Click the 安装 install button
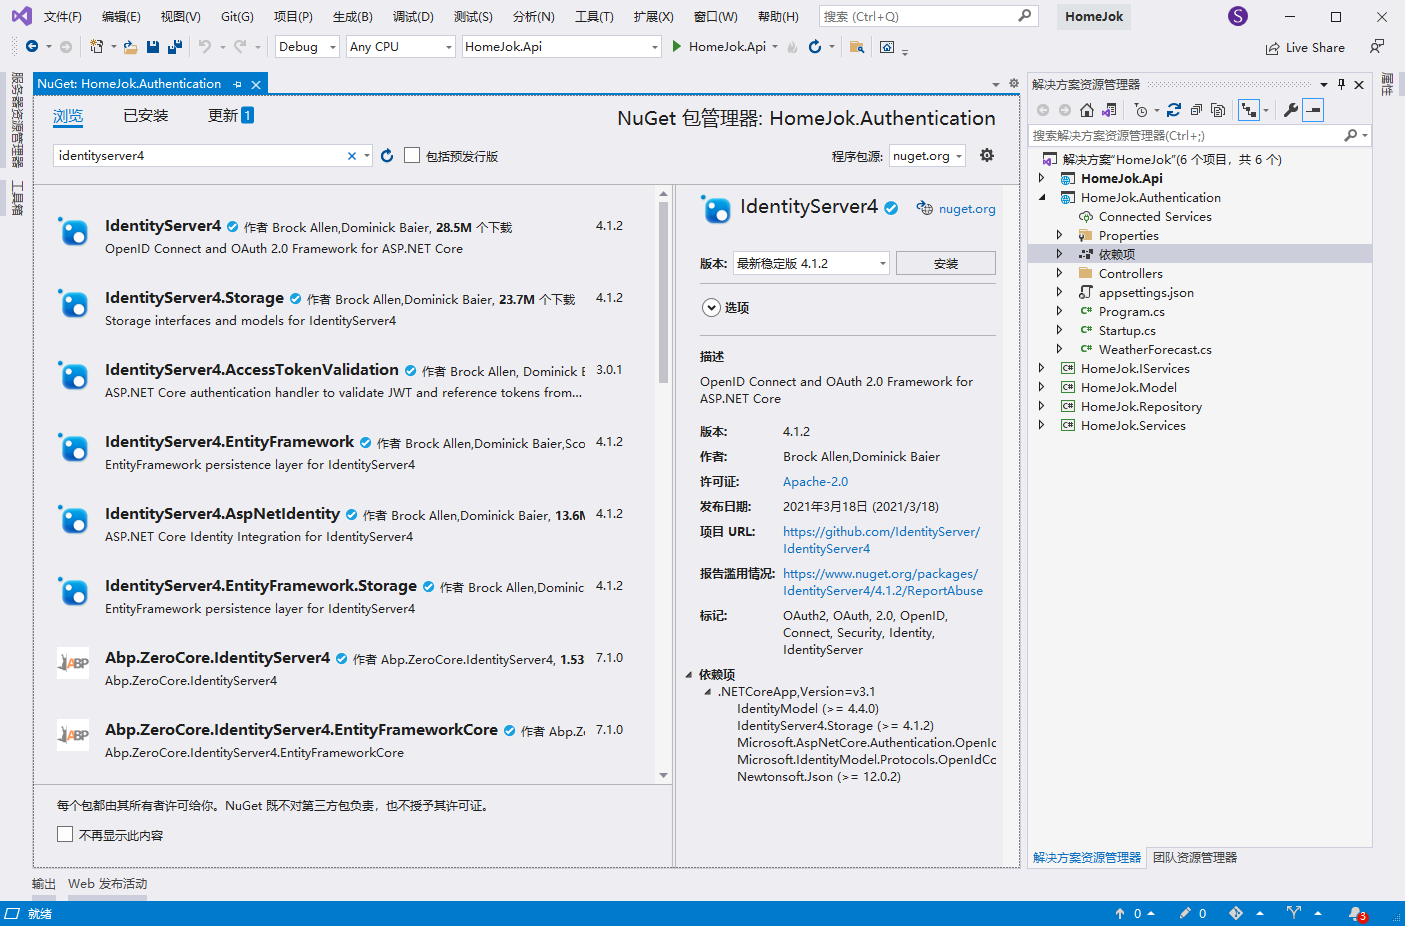The image size is (1405, 926). pyautogui.click(x=946, y=263)
